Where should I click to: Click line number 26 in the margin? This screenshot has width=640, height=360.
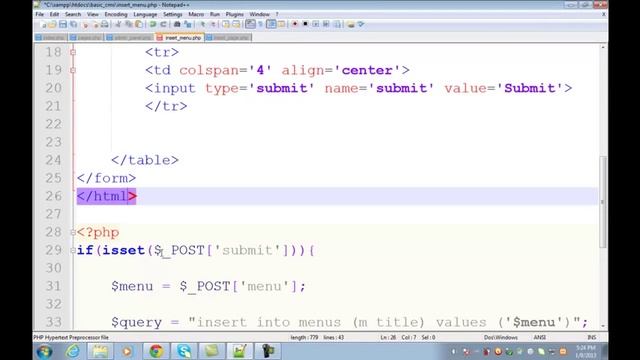pyautogui.click(x=53, y=196)
